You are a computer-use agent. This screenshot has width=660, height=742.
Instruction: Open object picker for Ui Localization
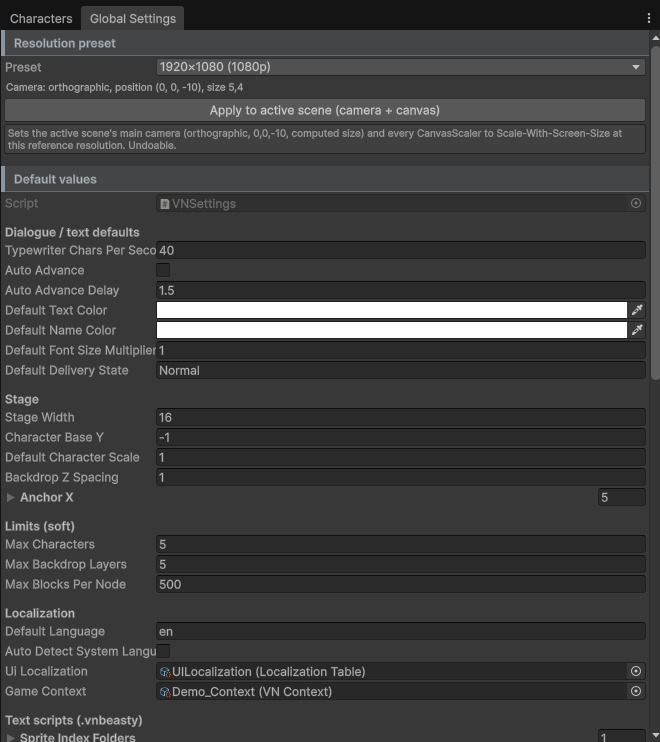point(635,671)
